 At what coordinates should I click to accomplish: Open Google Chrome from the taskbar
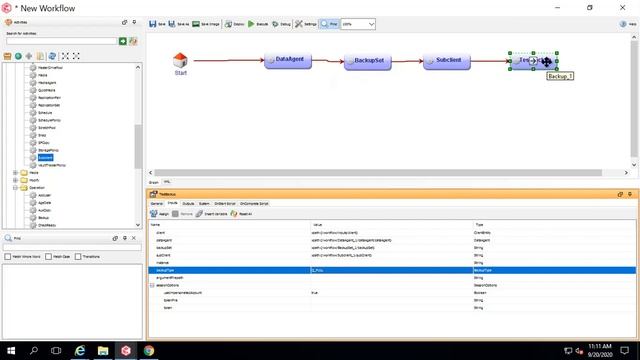point(149,351)
